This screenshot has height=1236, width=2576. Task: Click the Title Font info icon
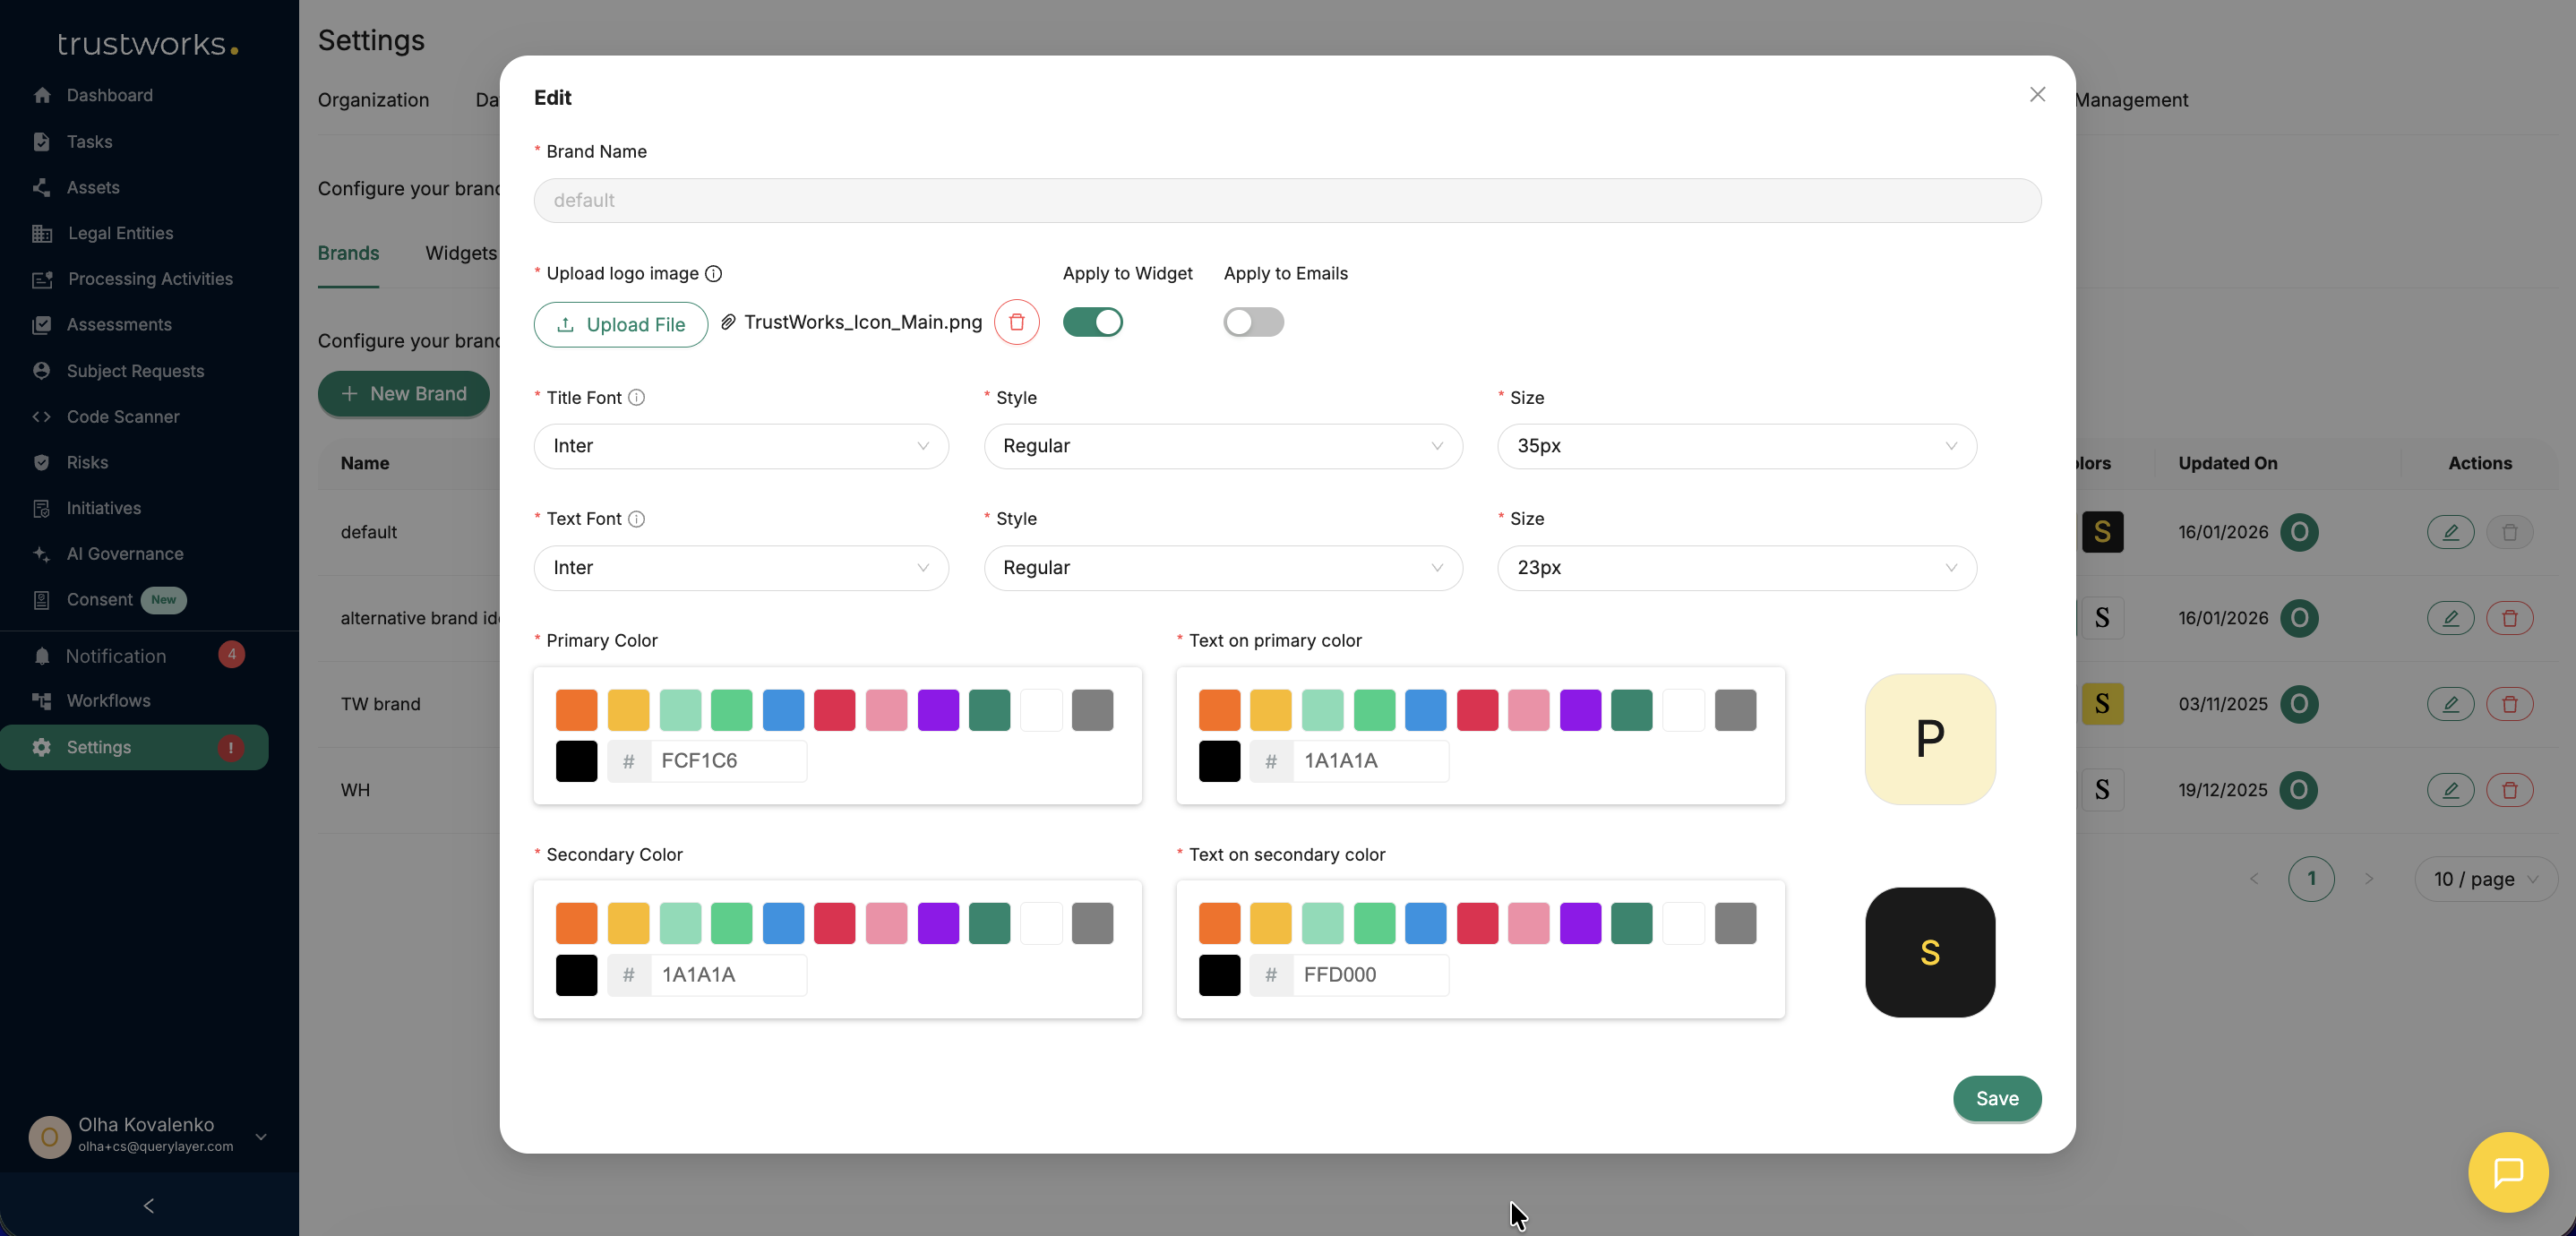tap(636, 398)
